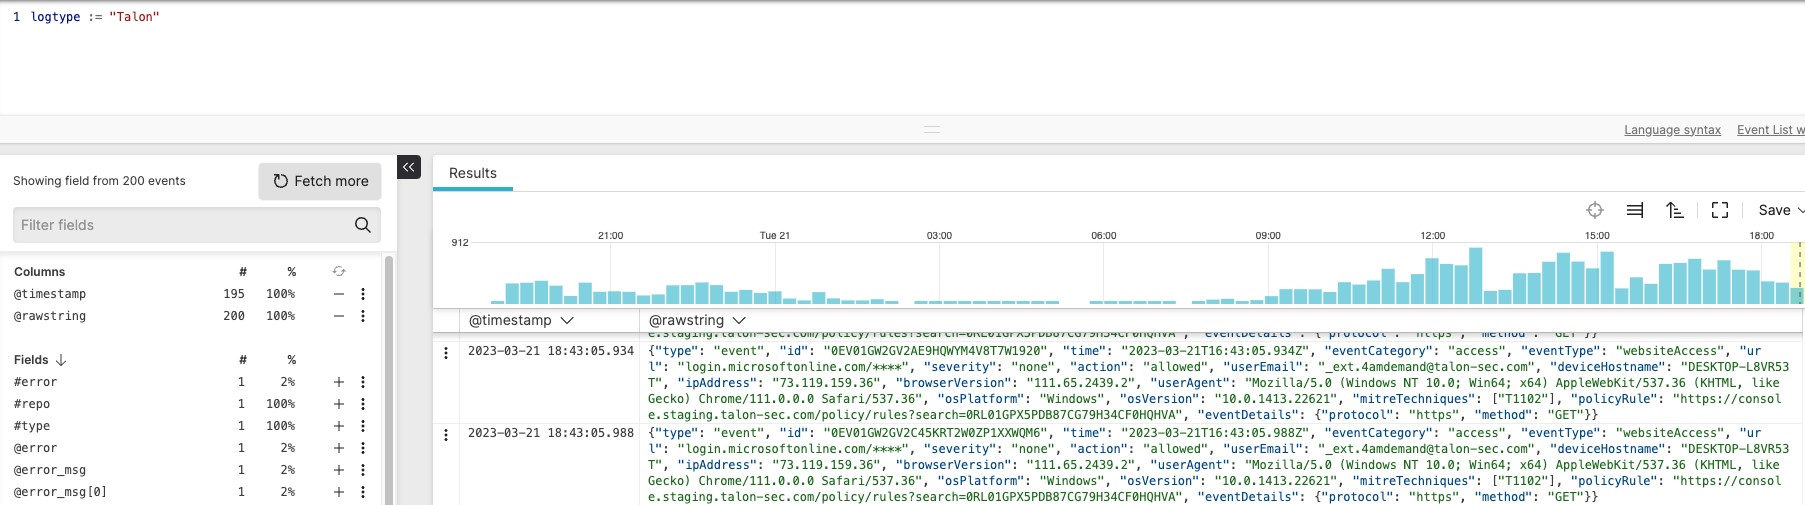Click the Fetch more button

pyautogui.click(x=320, y=181)
